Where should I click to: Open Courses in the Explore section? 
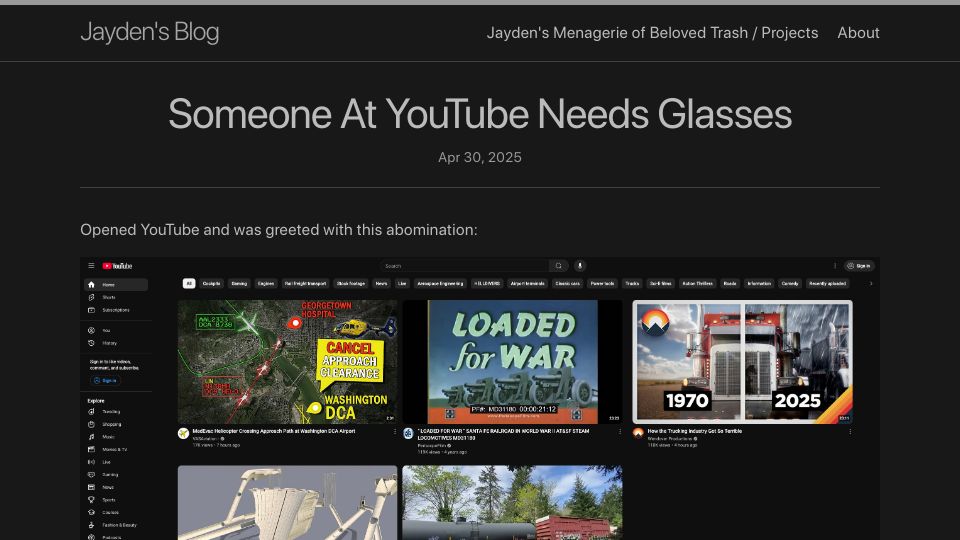[116, 512]
